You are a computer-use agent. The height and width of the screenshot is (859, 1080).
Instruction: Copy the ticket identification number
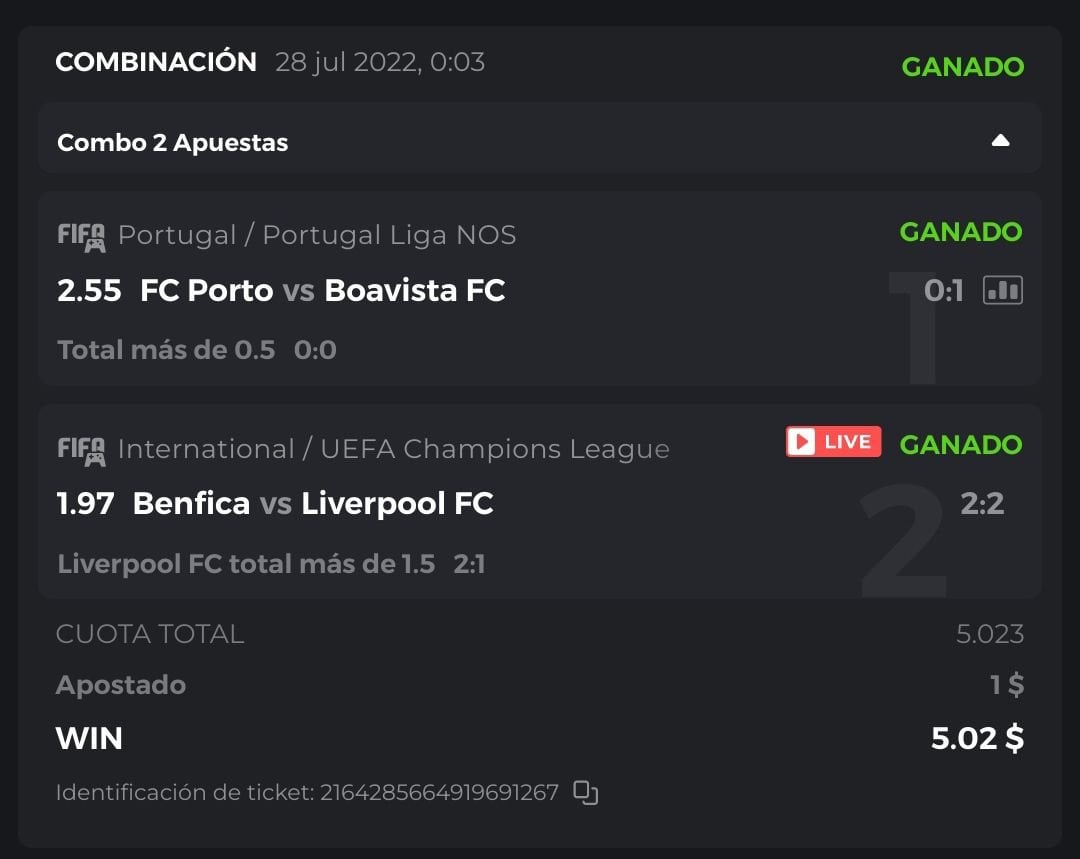pyautogui.click(x=586, y=793)
